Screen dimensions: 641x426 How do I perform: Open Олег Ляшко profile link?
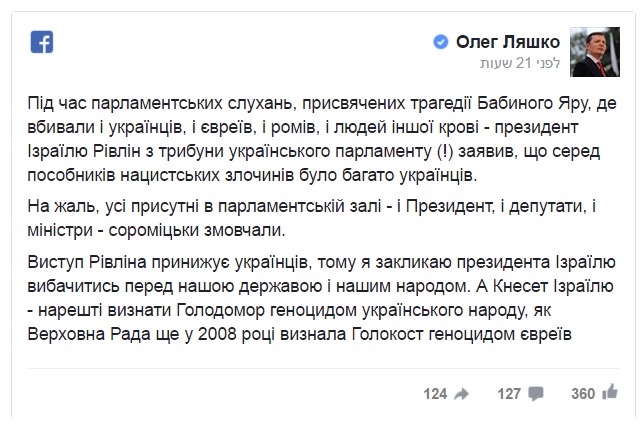pyautogui.click(x=508, y=42)
